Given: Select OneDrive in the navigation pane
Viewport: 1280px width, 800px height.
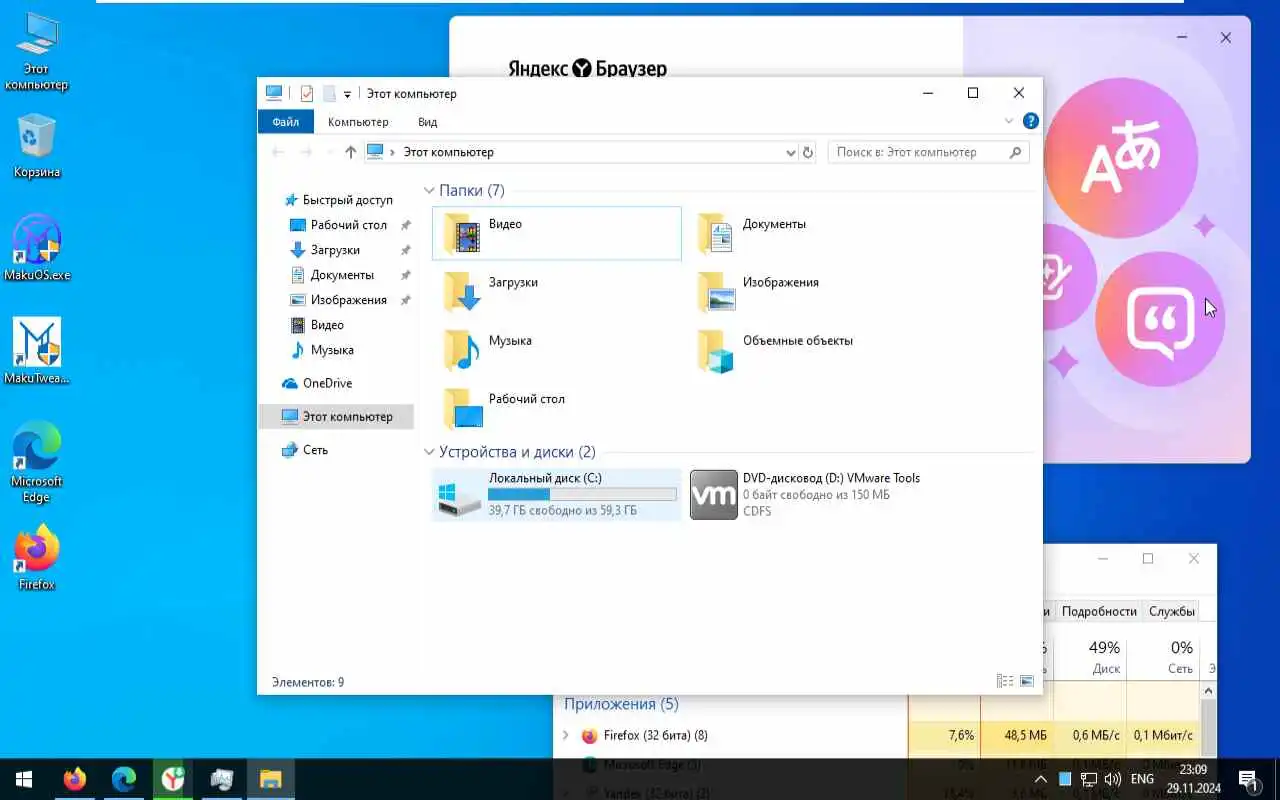Looking at the screenshot, I should pyautogui.click(x=327, y=383).
